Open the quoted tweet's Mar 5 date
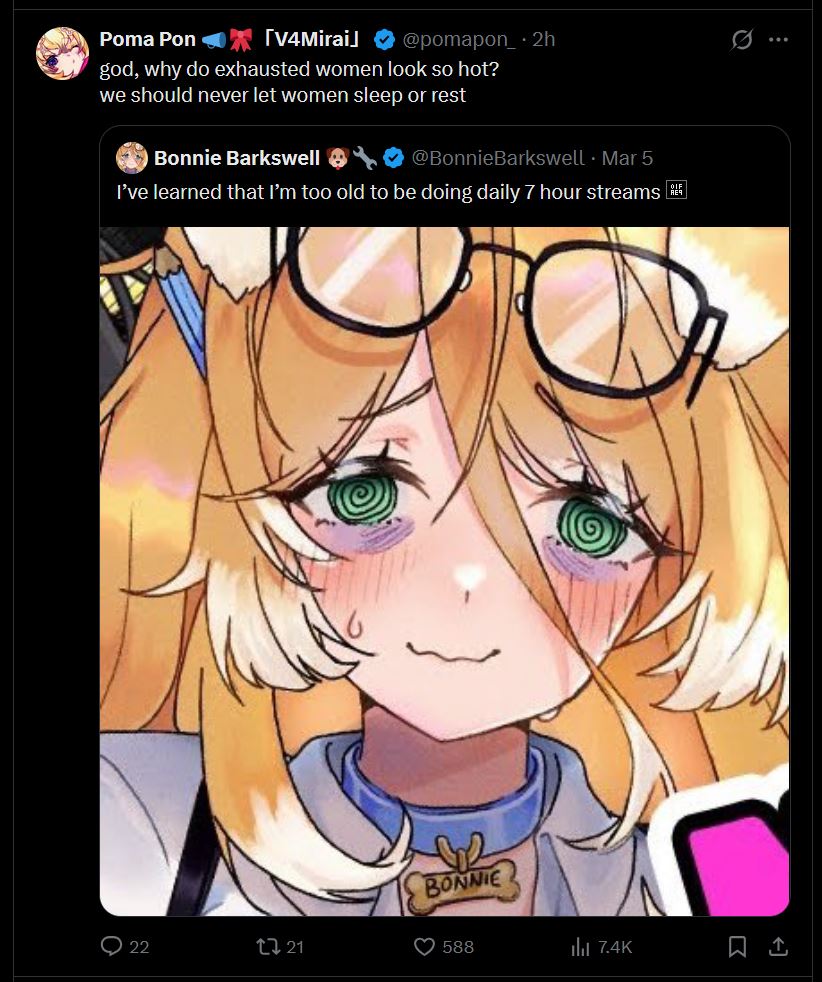The height and width of the screenshot is (982, 822). [627, 158]
